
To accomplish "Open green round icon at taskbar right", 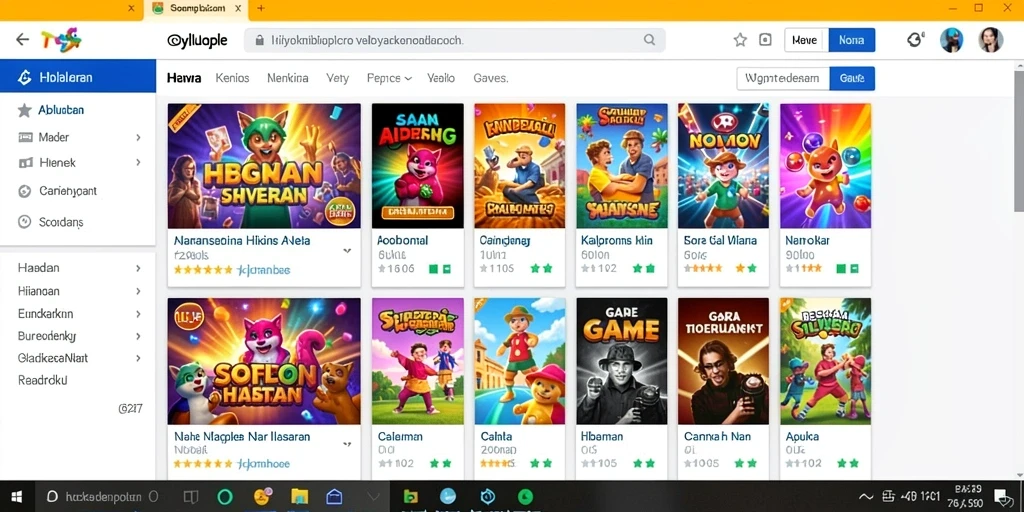I will [x=526, y=496].
